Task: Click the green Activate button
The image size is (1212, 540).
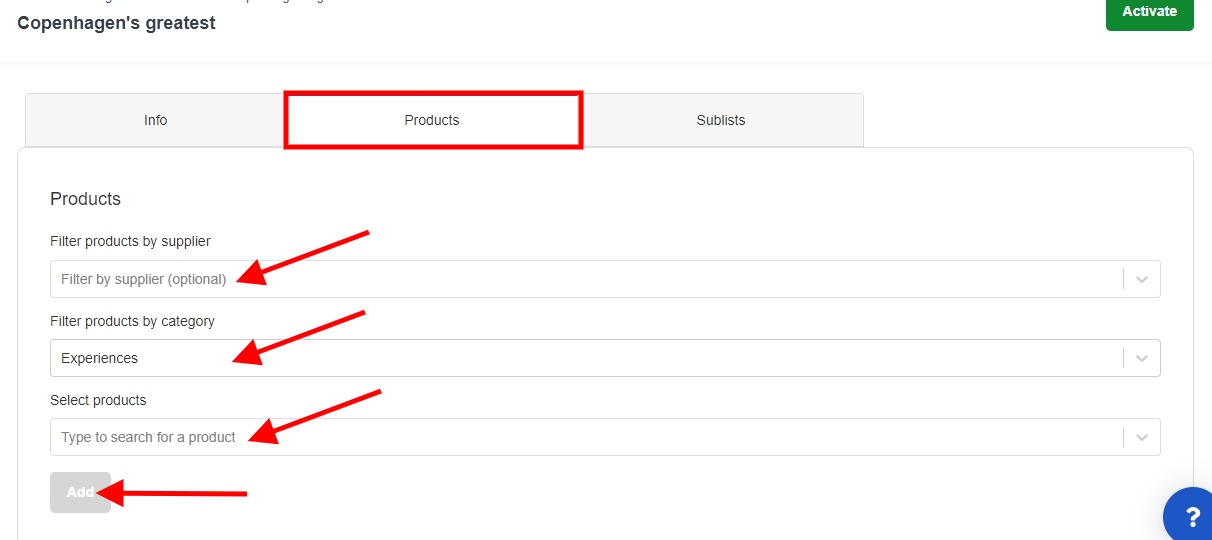Action: [x=1149, y=12]
